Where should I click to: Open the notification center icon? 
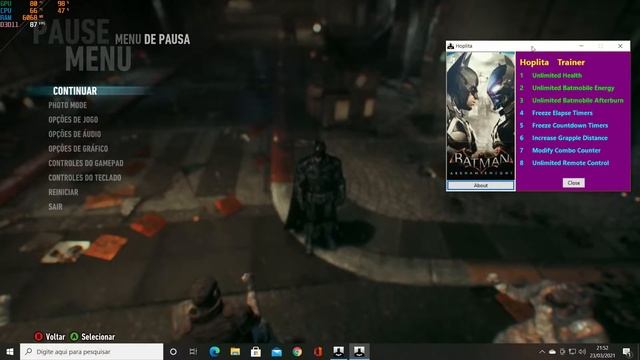click(x=627, y=351)
